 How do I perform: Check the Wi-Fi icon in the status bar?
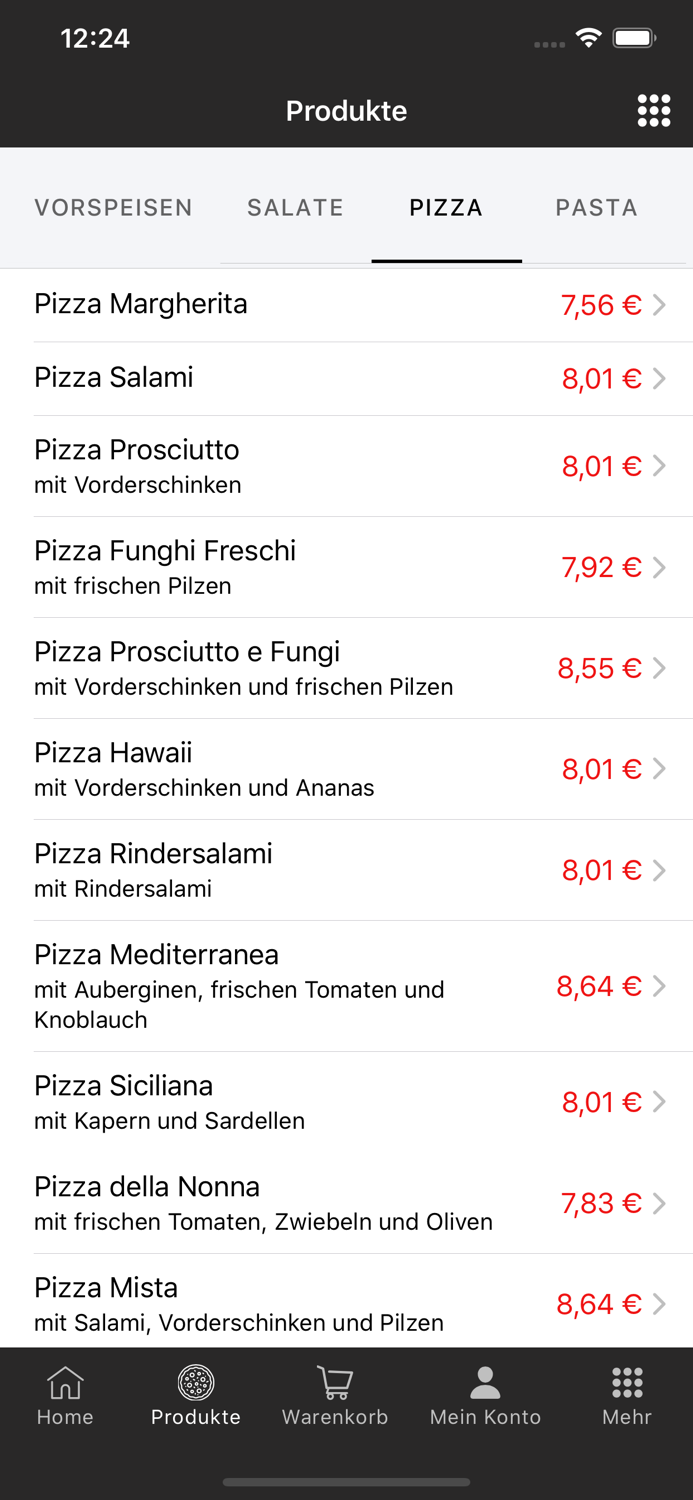[588, 37]
